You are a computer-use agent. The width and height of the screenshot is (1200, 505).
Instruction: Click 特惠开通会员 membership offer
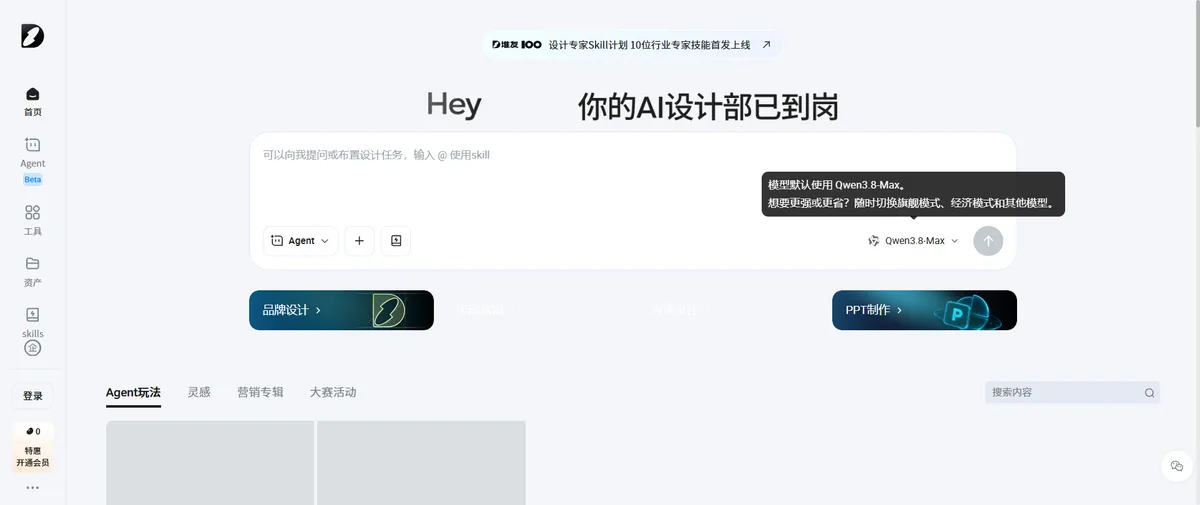pyautogui.click(x=33, y=447)
